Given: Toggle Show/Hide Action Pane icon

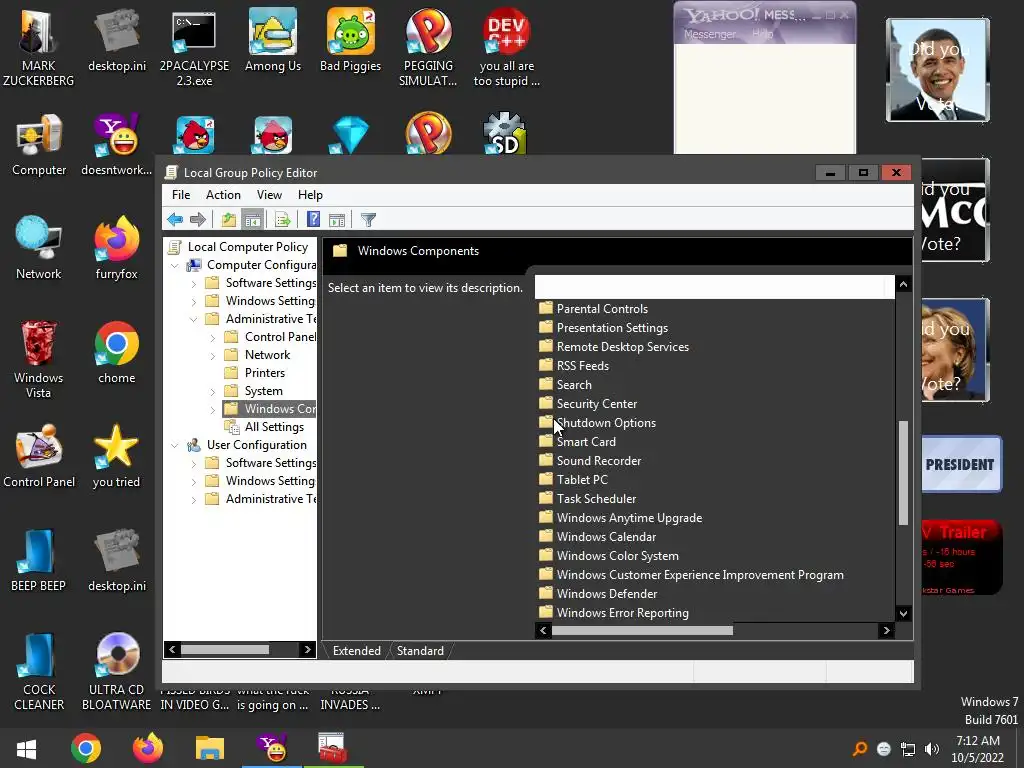Looking at the screenshot, I should tap(337, 219).
